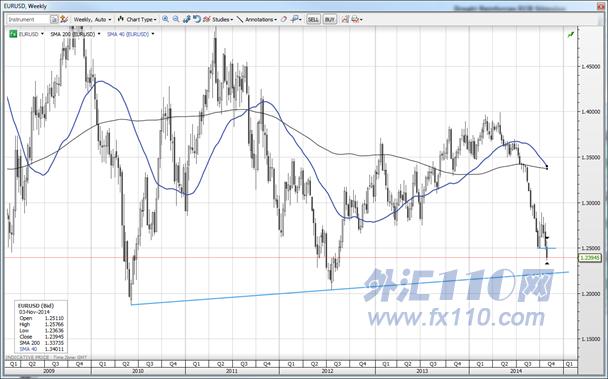The image size is (608, 379).
Task: Click the undo/reset arrow icon
Action: [197, 19]
